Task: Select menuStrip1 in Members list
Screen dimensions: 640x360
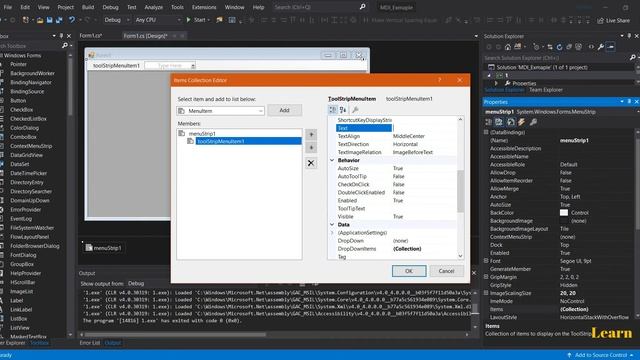Action: pos(202,133)
